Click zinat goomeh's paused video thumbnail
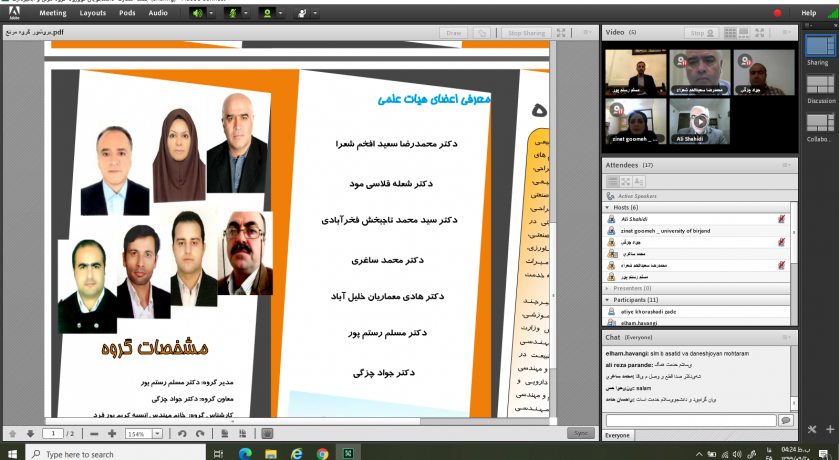 coord(636,121)
